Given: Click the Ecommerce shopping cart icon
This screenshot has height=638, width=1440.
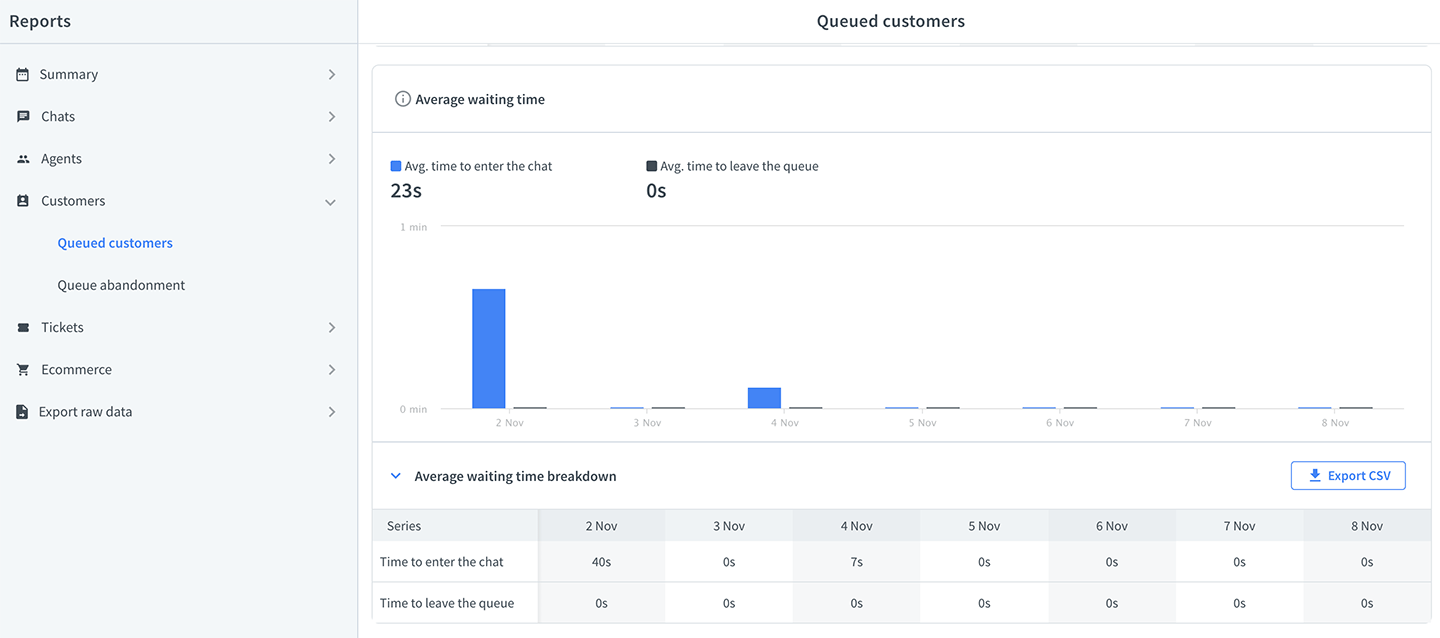Looking at the screenshot, I should point(23,370).
